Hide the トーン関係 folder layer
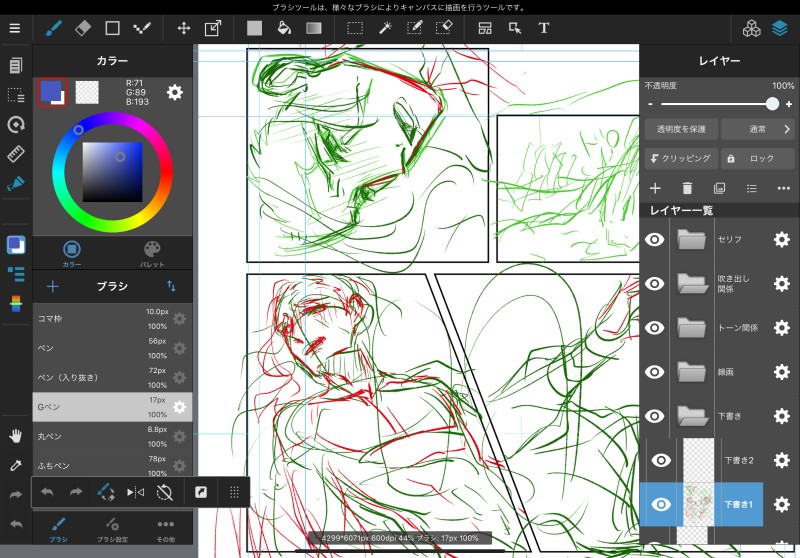800x558 pixels. pos(655,327)
